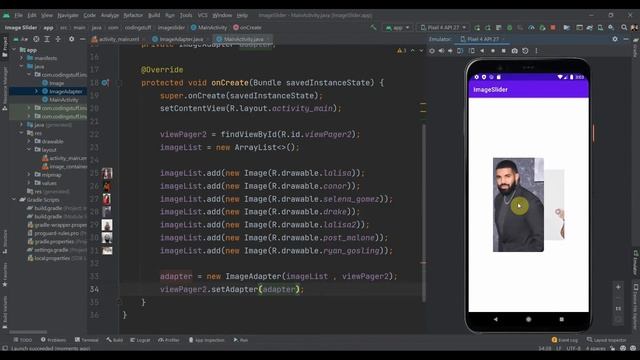Click MainActivity breadcrumb in navigation bar
This screenshot has width=640, height=360.
209,27
